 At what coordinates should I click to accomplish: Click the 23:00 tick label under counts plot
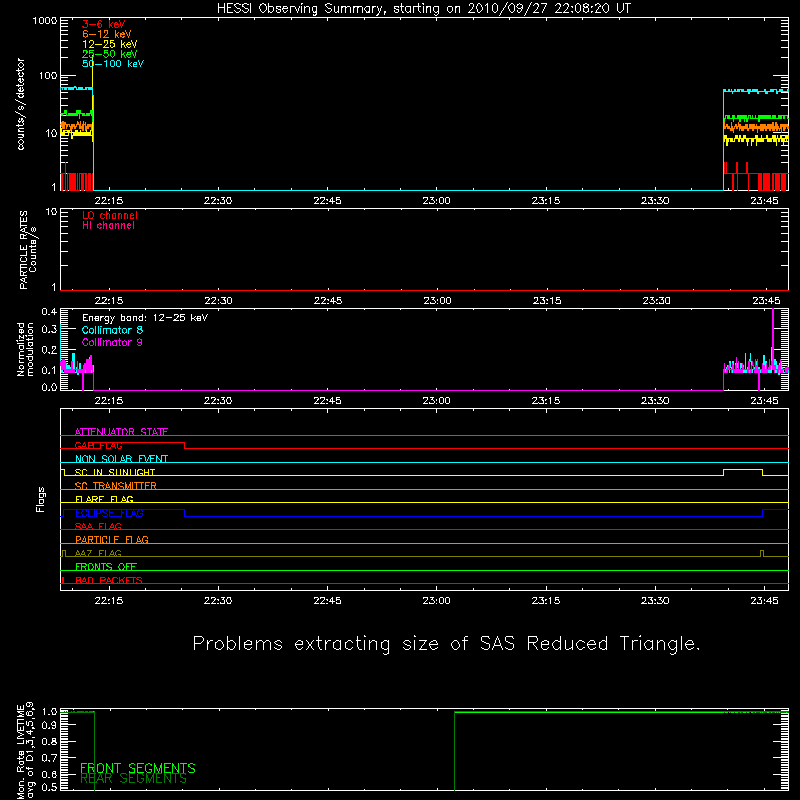coord(436,201)
